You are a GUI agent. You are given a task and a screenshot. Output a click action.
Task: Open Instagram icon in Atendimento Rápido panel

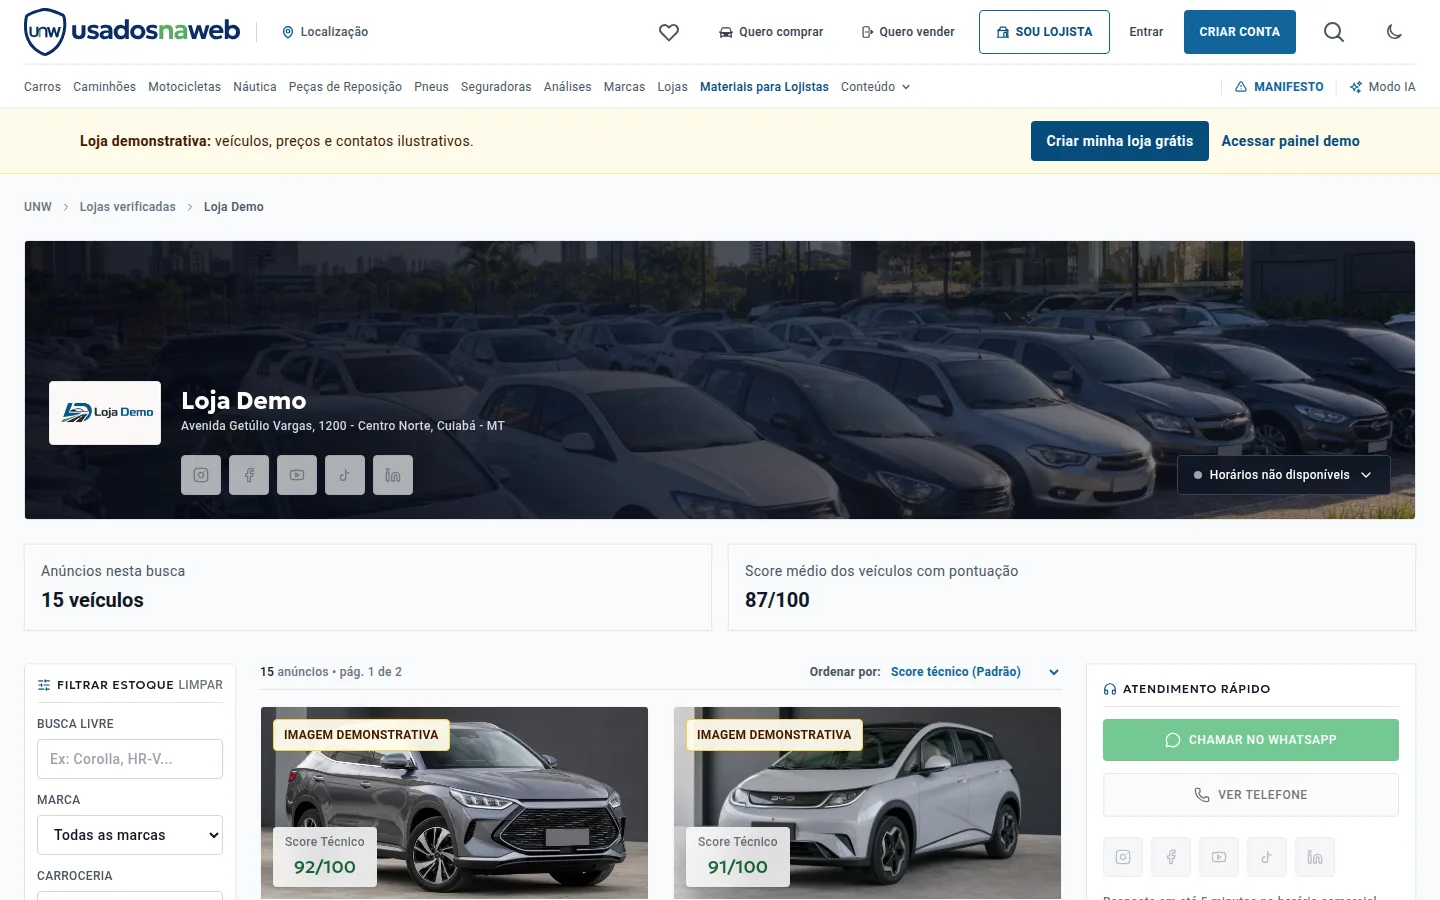pyautogui.click(x=1123, y=857)
